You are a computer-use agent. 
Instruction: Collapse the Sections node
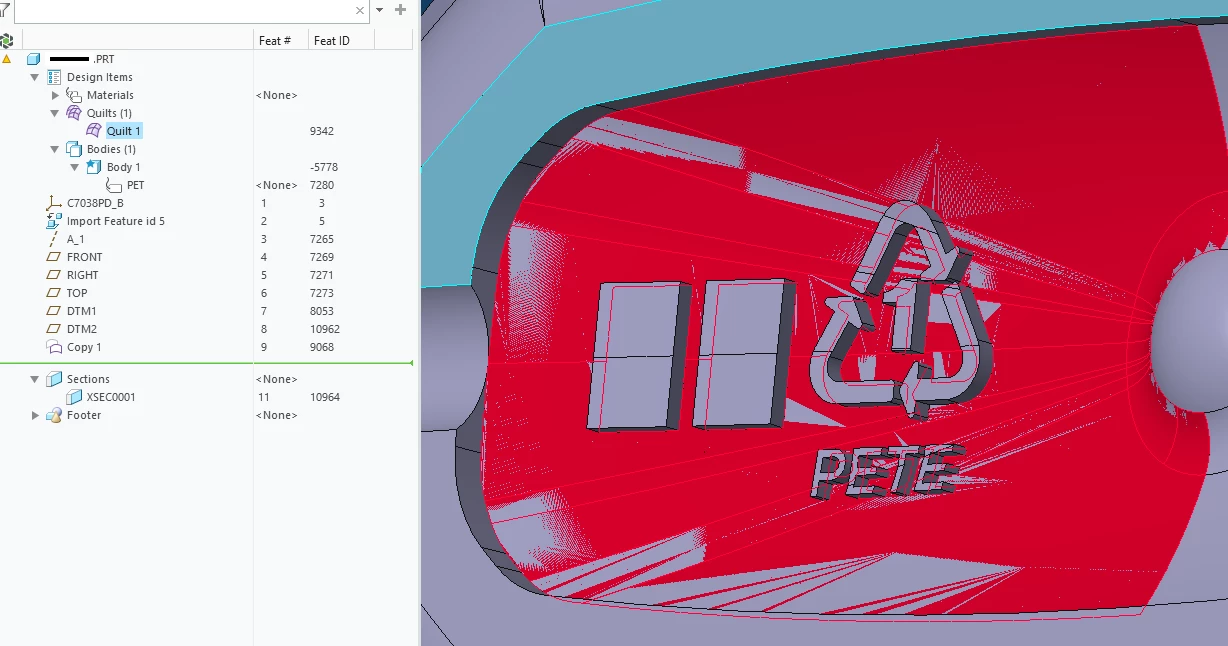[34, 379]
